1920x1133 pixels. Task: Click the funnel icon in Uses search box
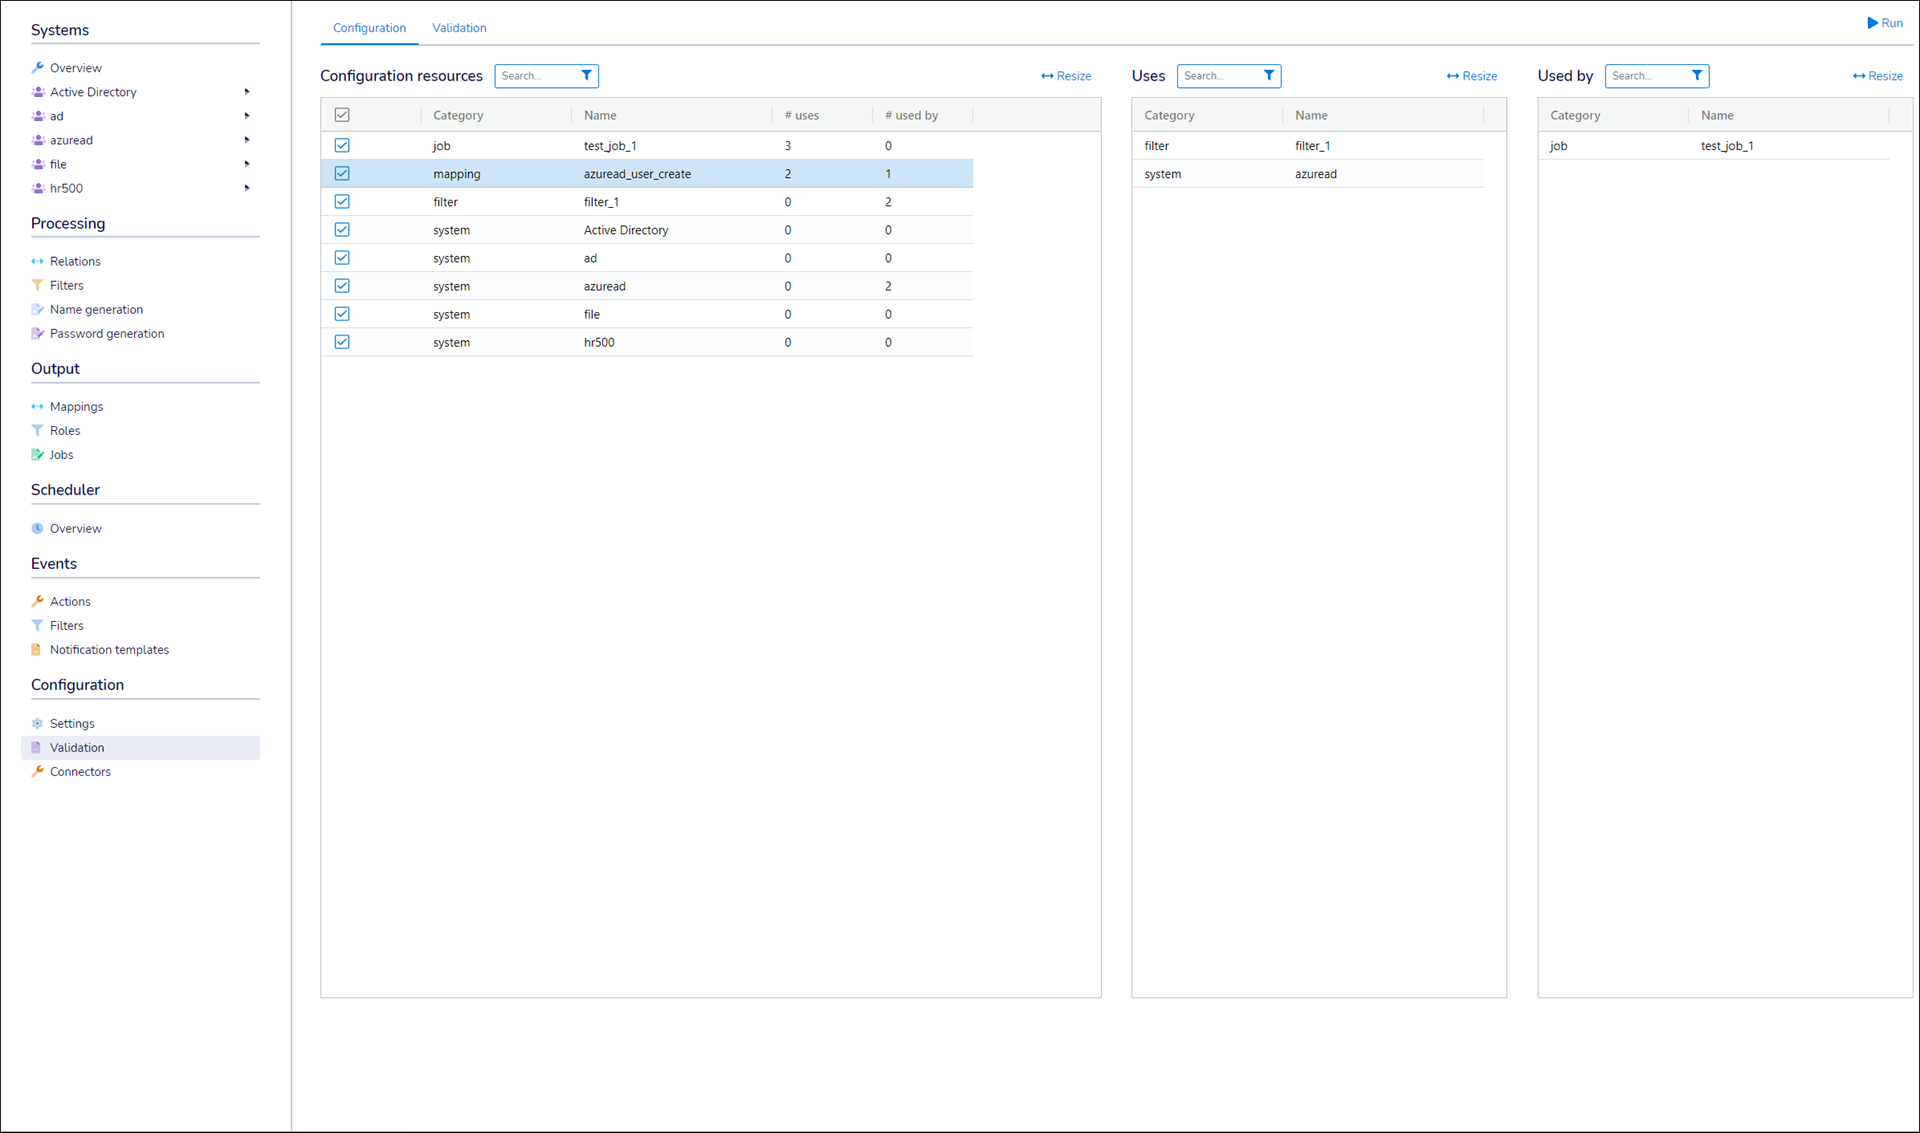pos(1269,76)
